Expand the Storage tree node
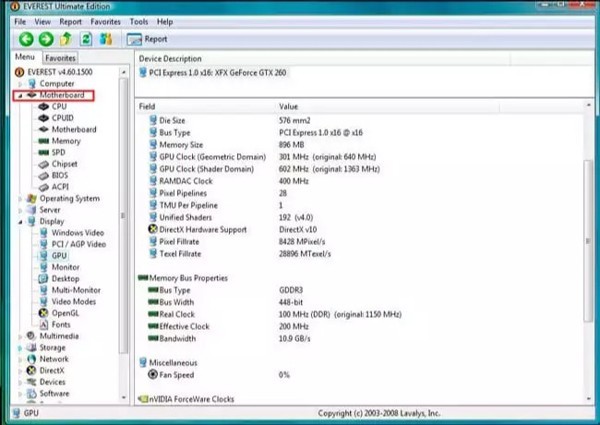The height and width of the screenshot is (425, 600). (x=20, y=348)
